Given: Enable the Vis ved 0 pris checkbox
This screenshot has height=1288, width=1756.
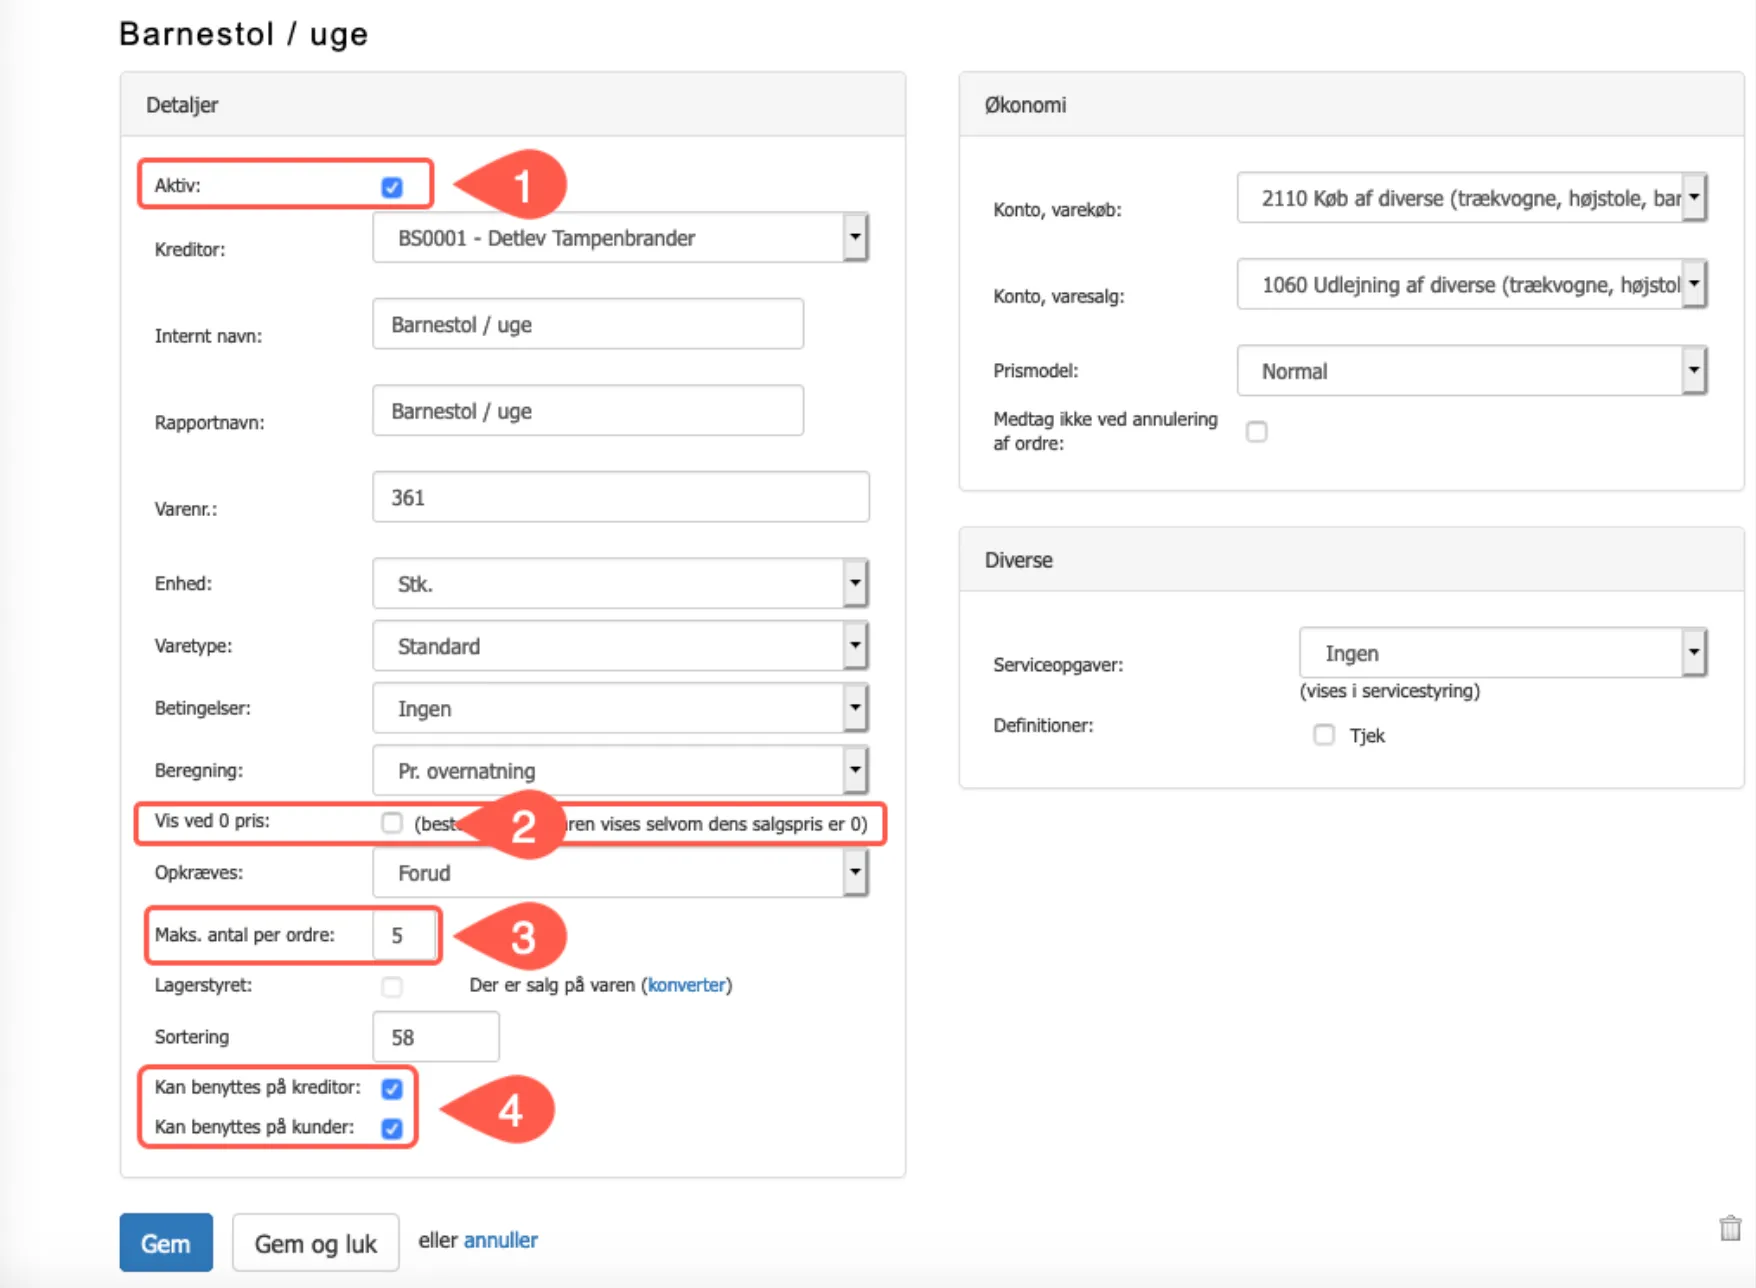Looking at the screenshot, I should tap(392, 823).
